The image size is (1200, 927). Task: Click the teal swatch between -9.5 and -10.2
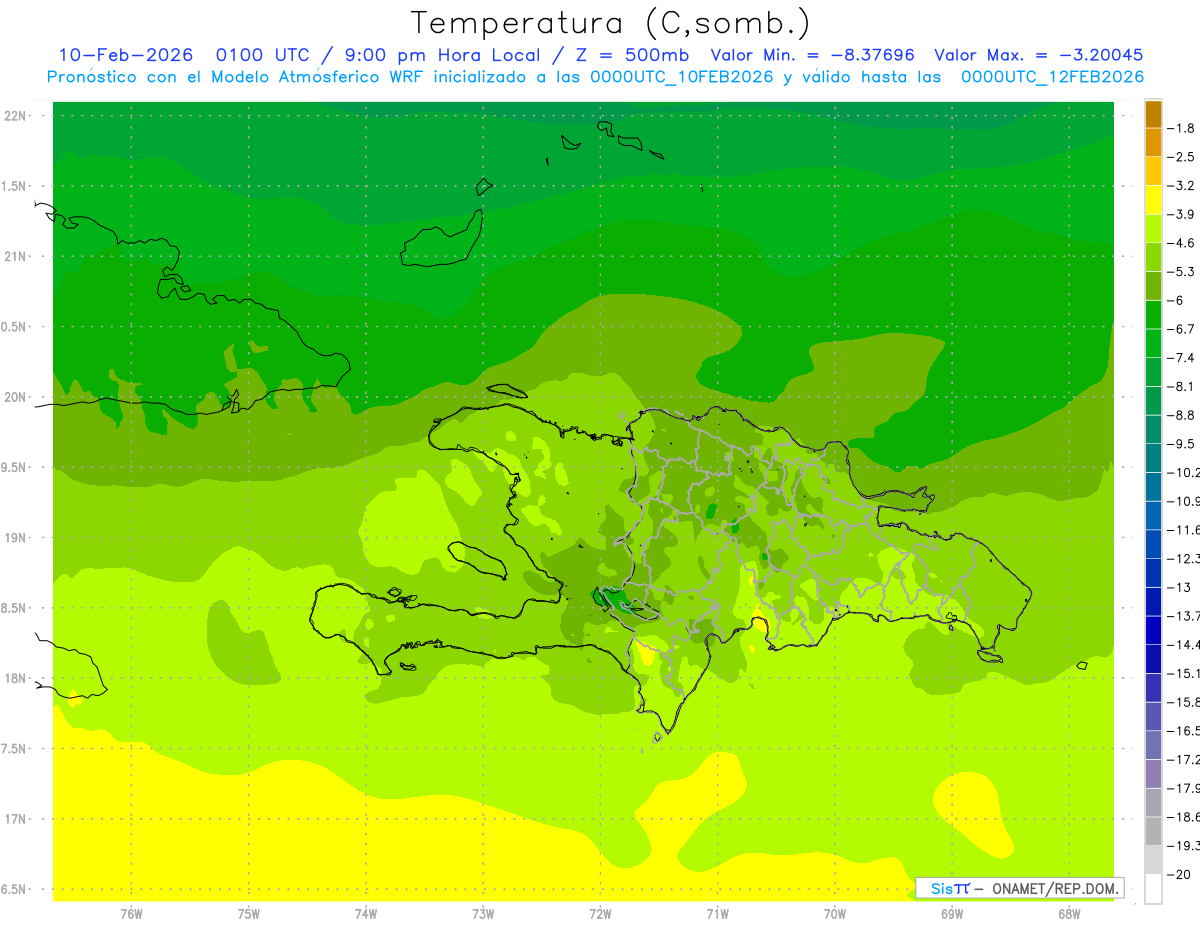click(1153, 458)
